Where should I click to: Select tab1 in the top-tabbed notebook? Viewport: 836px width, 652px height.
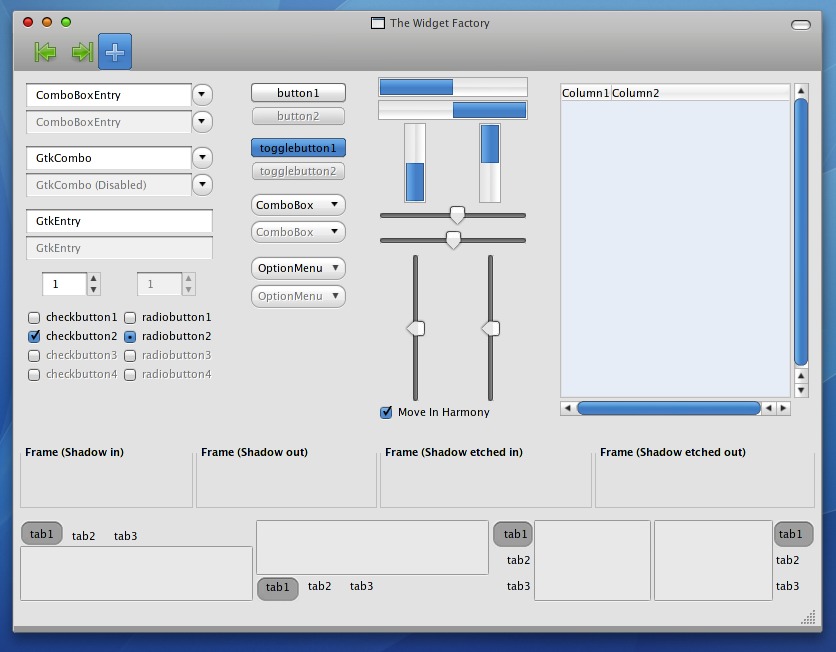point(42,534)
